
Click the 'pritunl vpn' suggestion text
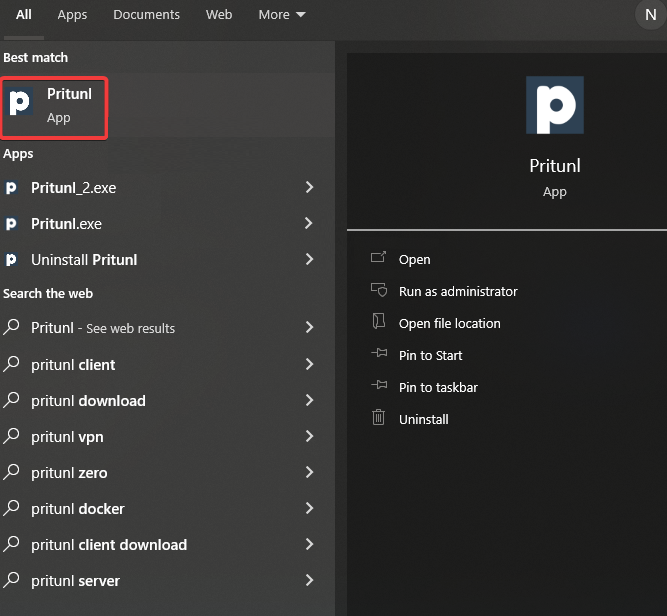point(67,437)
